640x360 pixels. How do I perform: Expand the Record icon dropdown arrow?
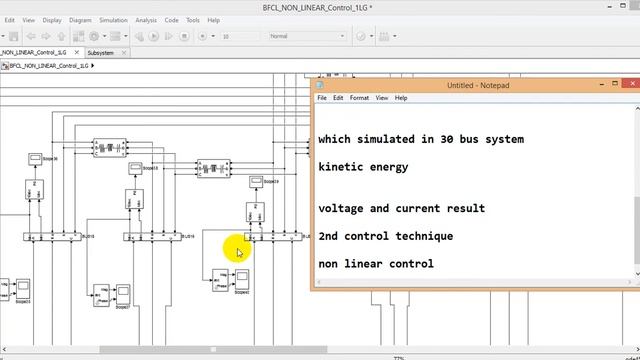pos(213,36)
